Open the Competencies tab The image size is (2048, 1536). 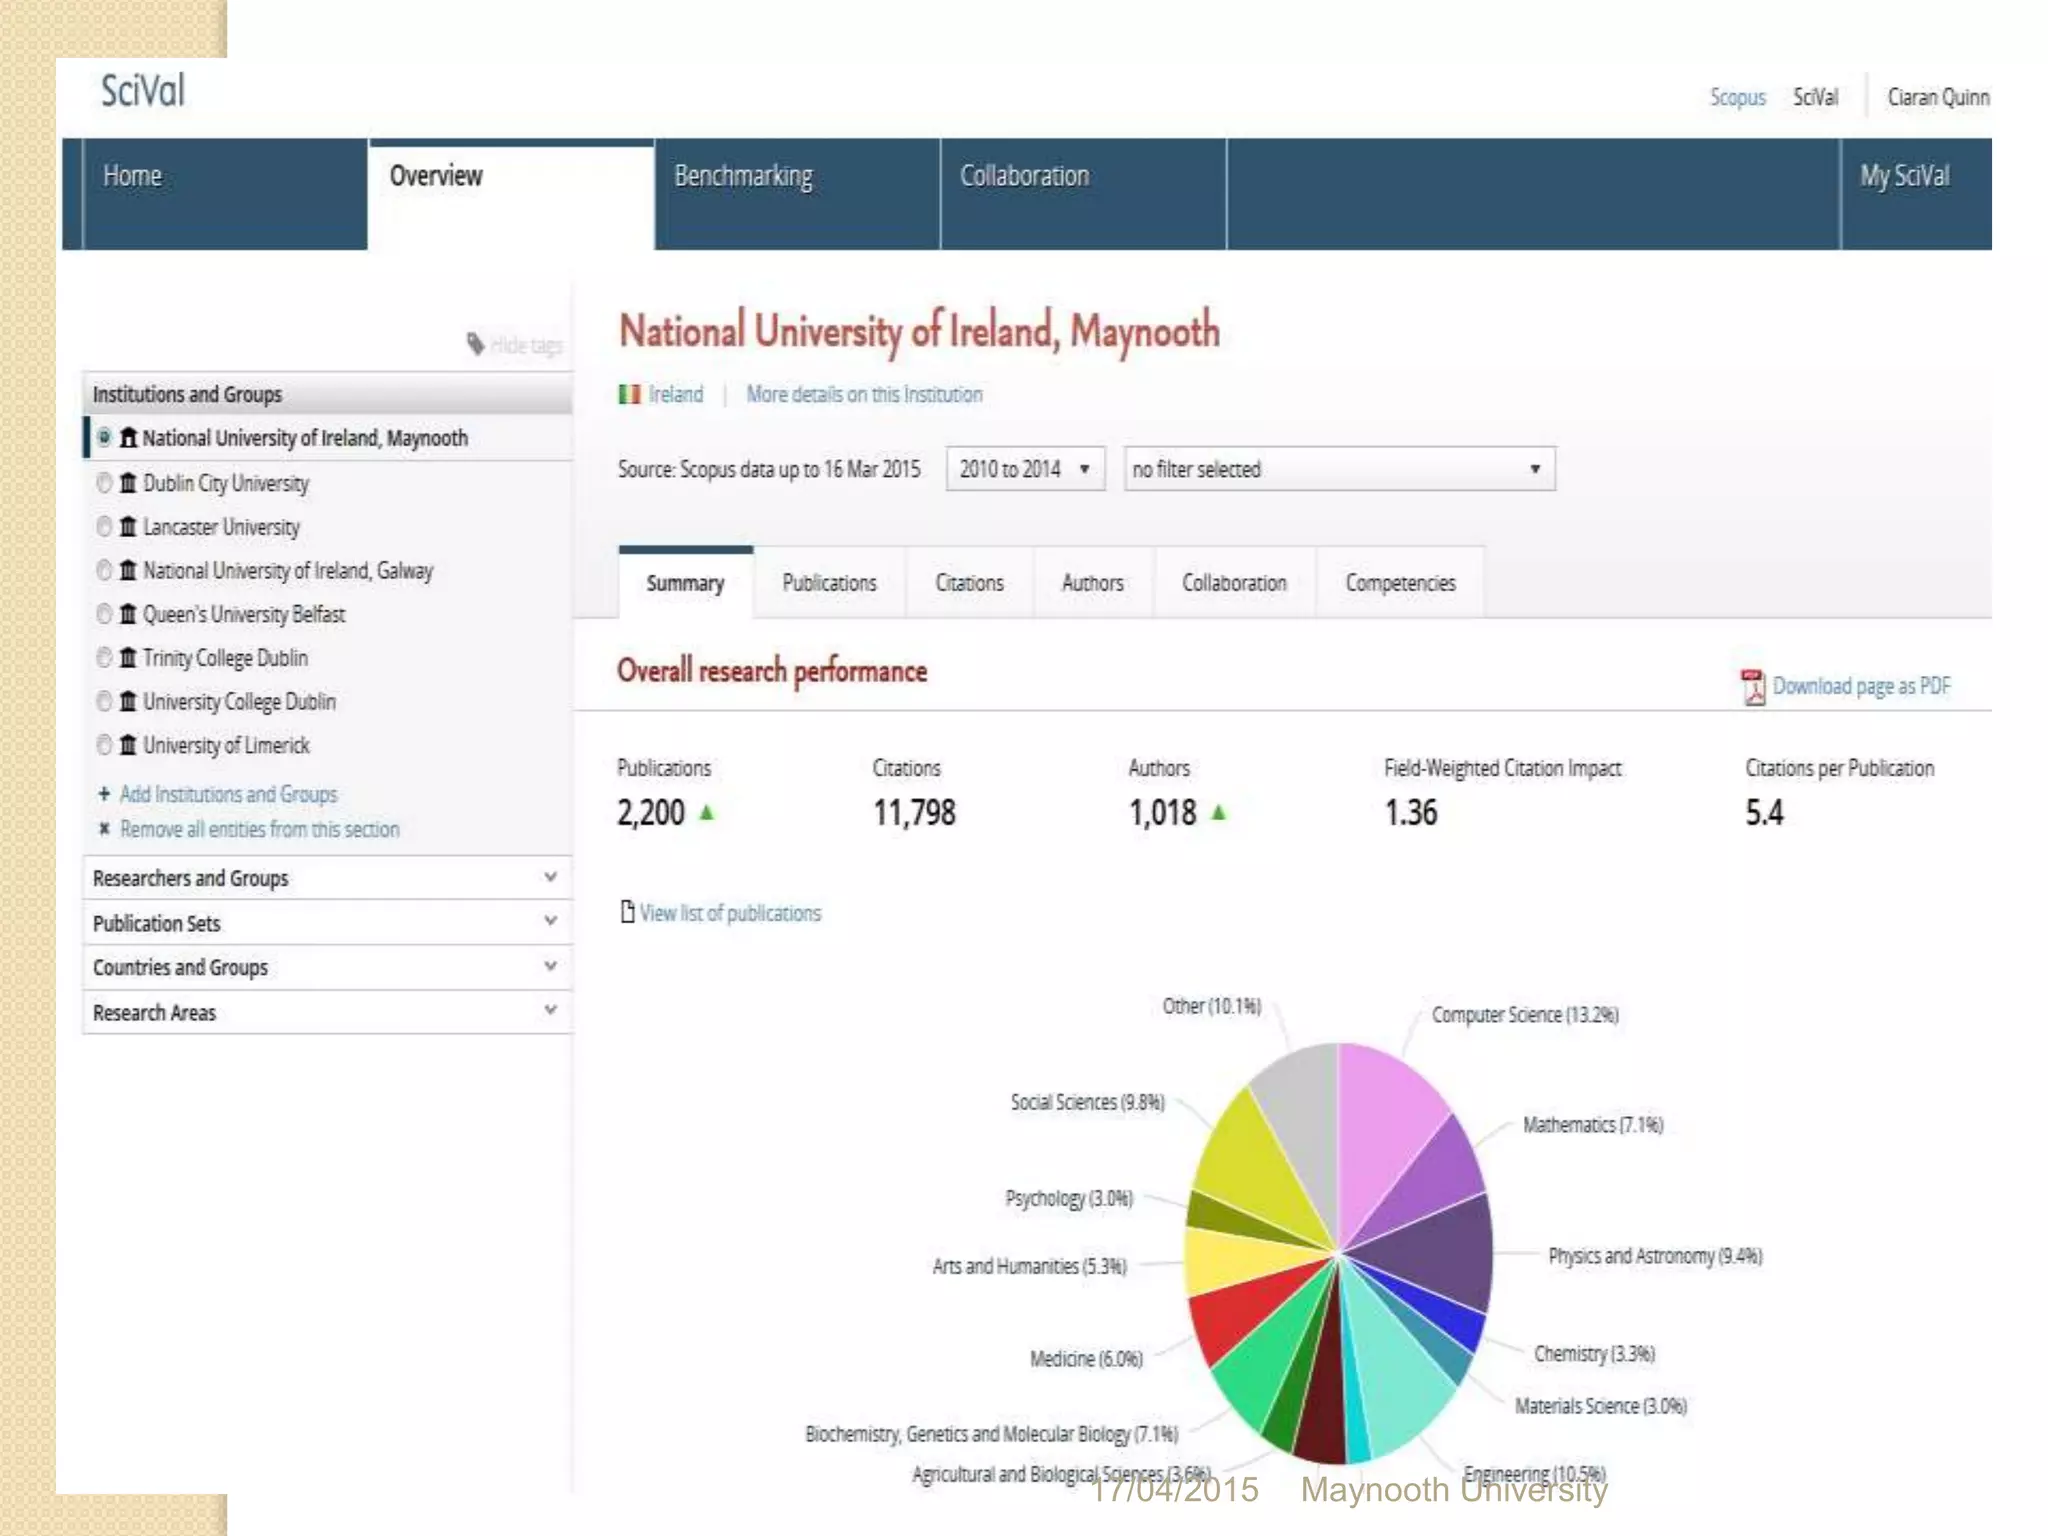(1399, 583)
